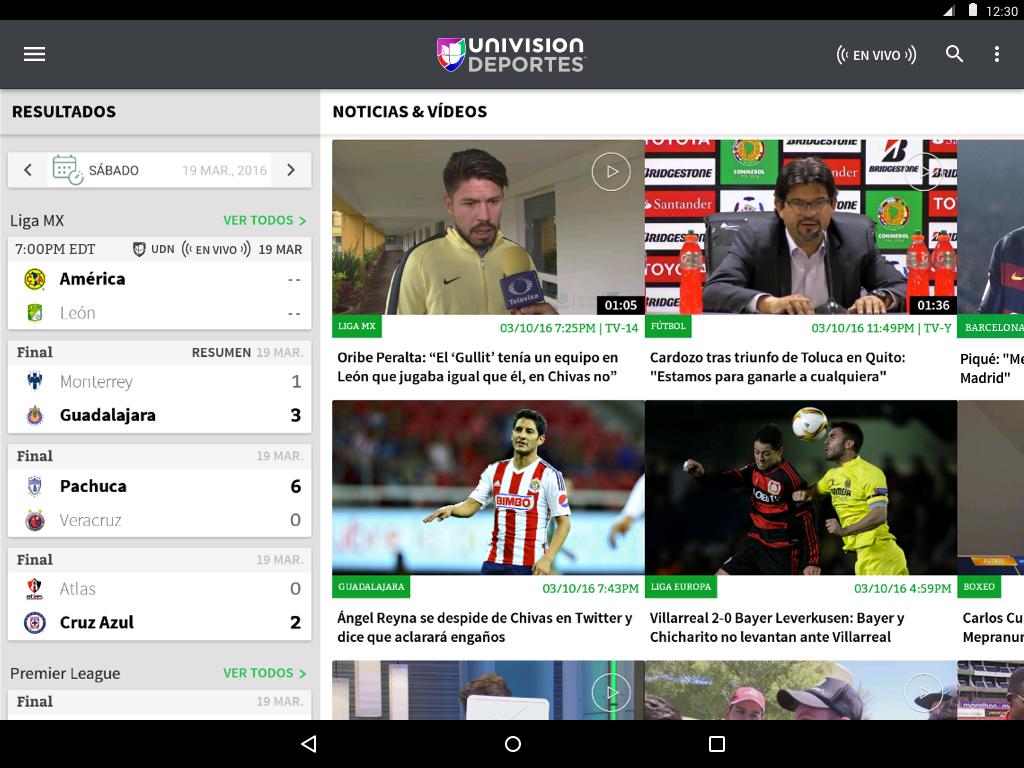This screenshot has width=1024, height=768.
Task: Open headline 'Ángel Reyna se despide de Chivas'
Action: (485, 627)
